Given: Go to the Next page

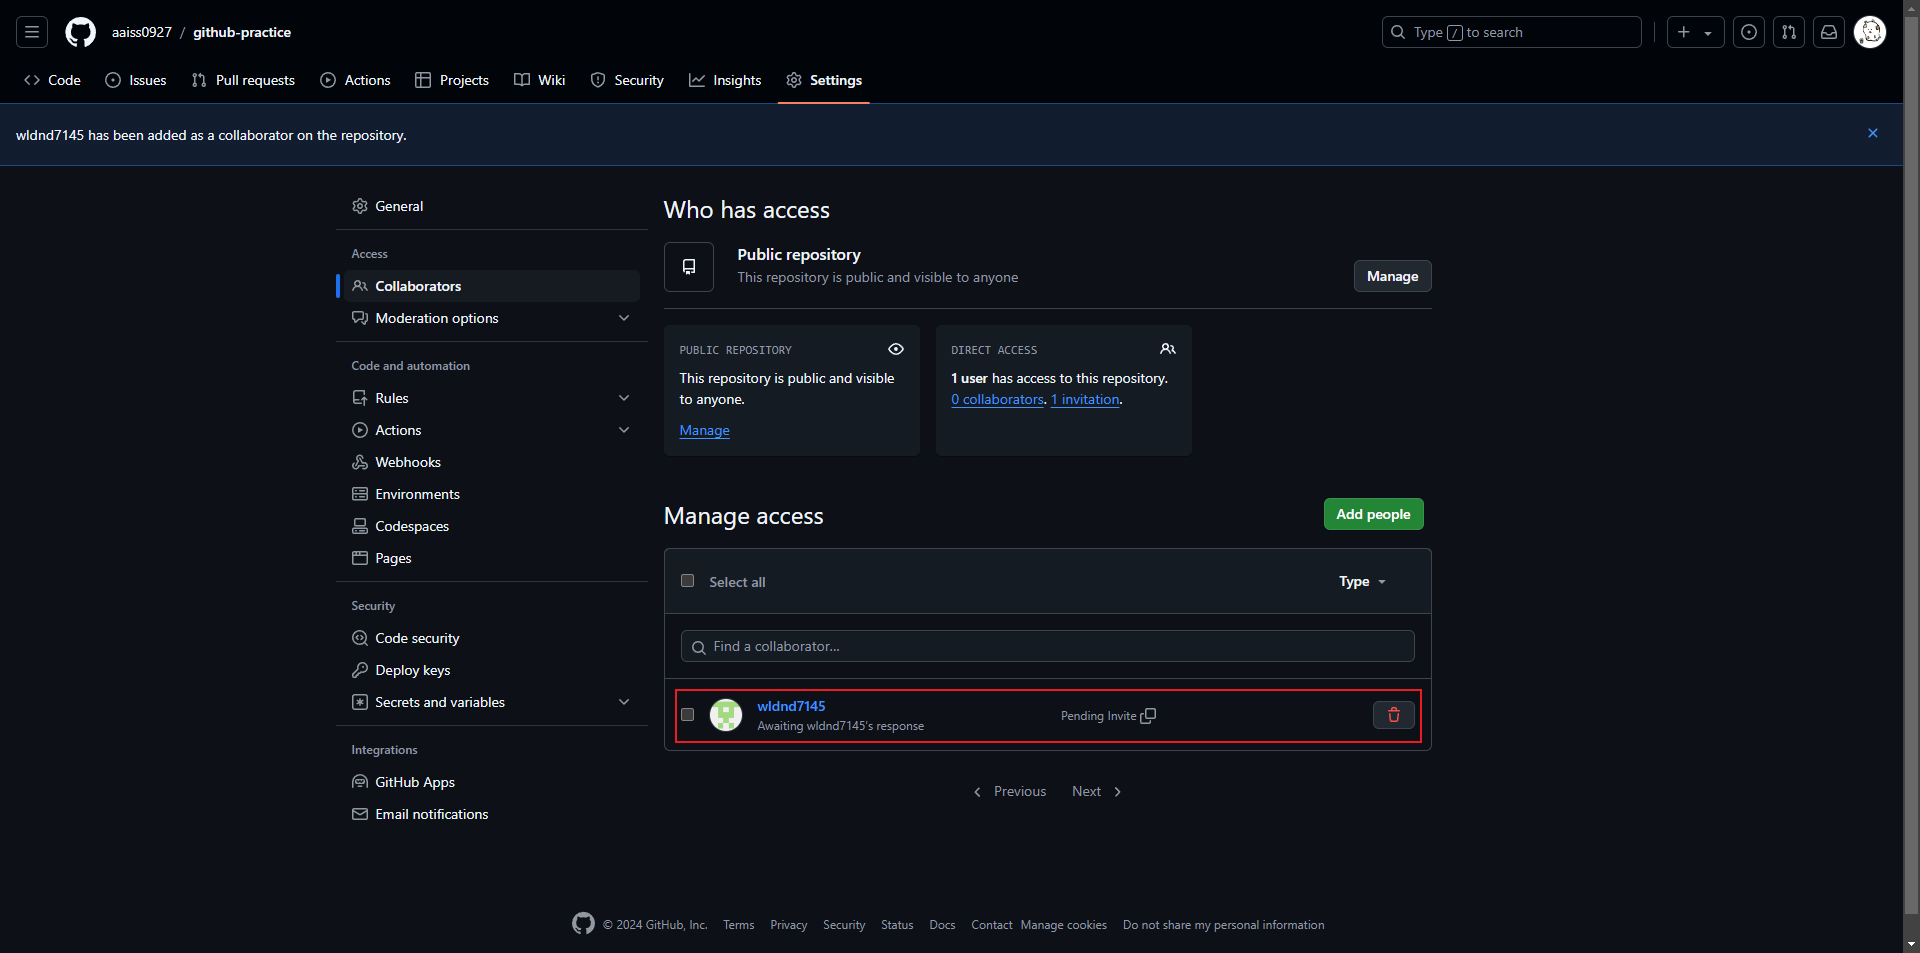Looking at the screenshot, I should coord(1097,791).
